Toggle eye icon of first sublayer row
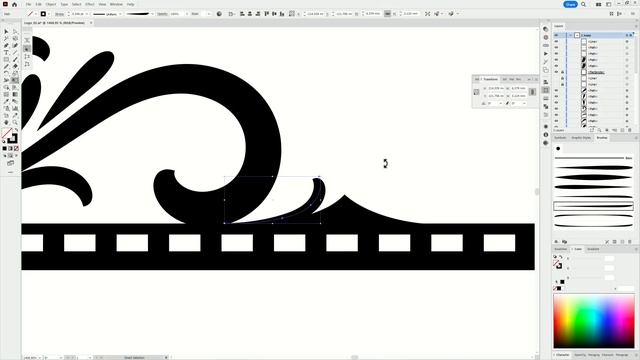 click(x=556, y=42)
